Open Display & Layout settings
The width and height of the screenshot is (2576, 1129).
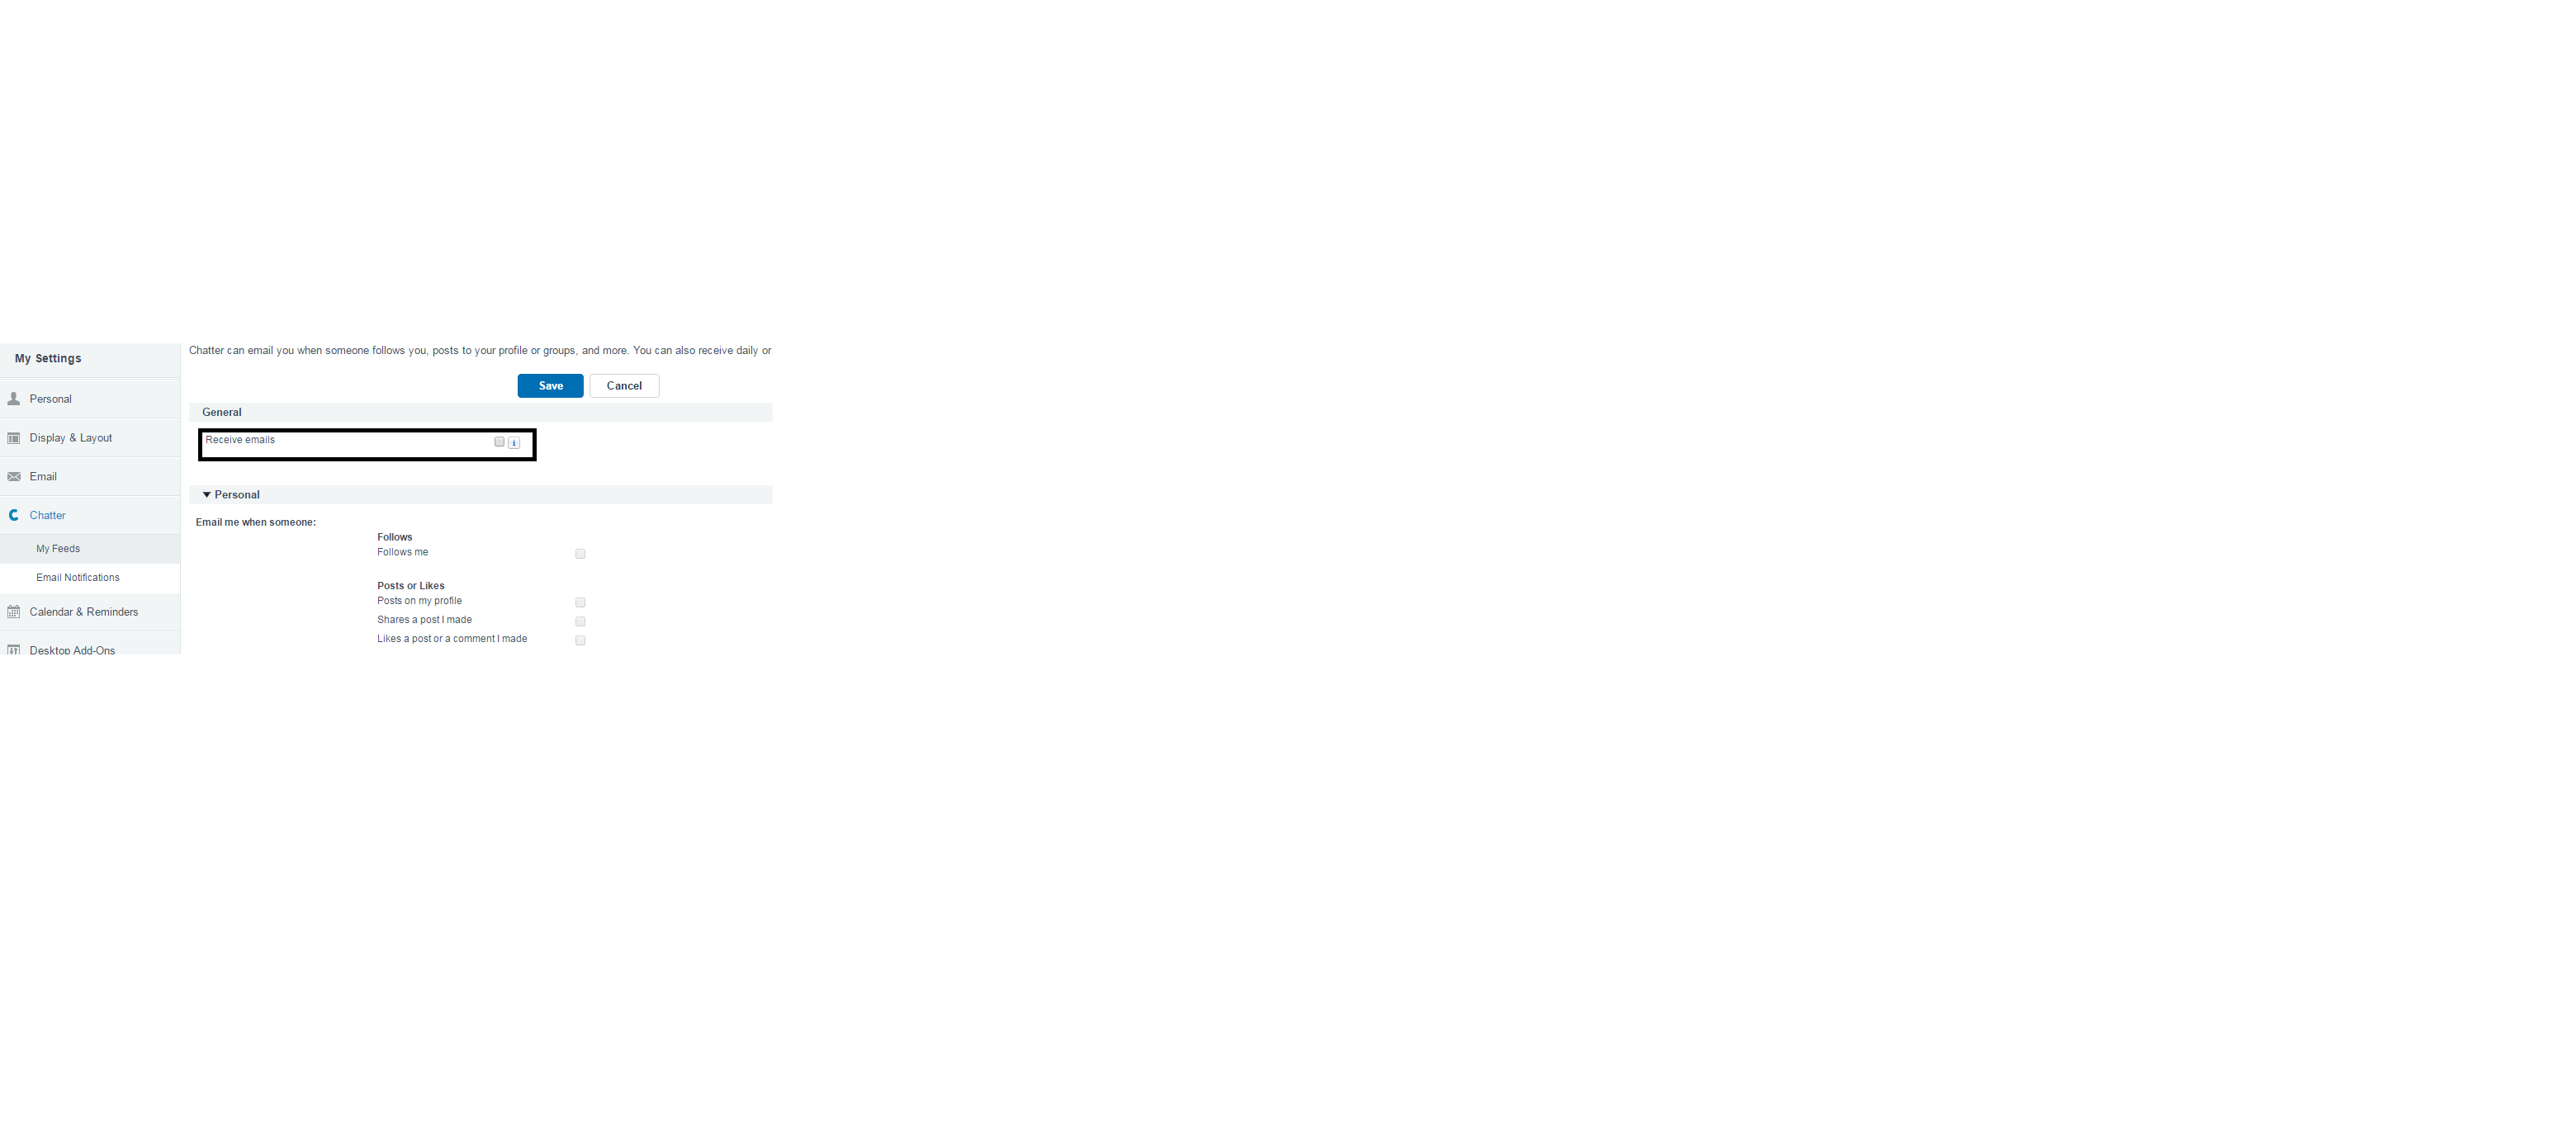click(90, 438)
